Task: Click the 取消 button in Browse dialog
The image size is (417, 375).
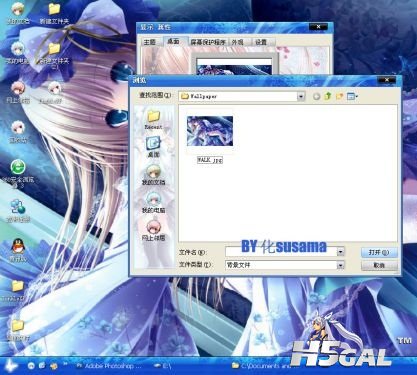Action: click(379, 266)
